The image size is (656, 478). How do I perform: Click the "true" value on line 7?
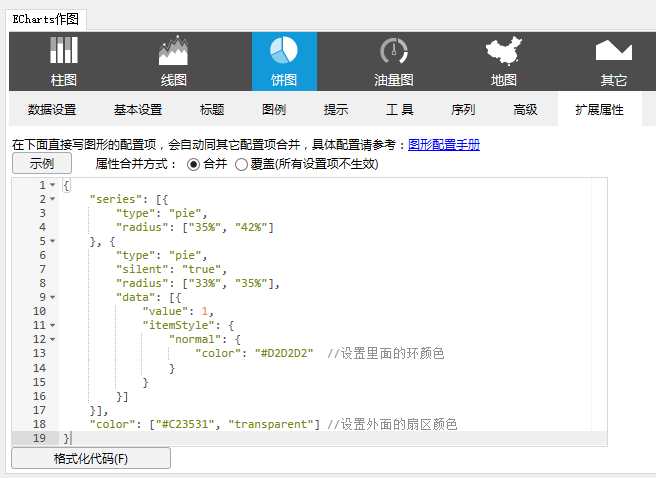201,269
